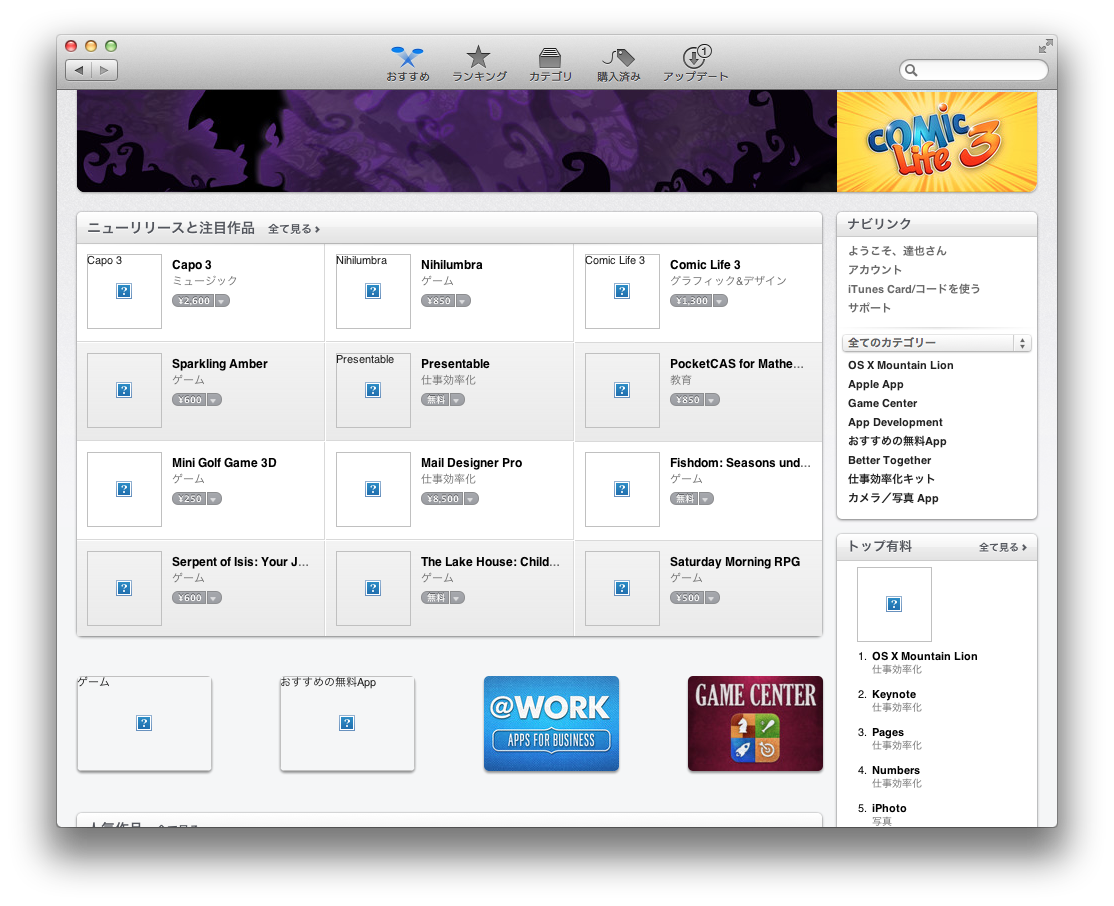Click 全て見る next to ニューリリースと注目作品
The image size is (1114, 906).
(x=293, y=229)
